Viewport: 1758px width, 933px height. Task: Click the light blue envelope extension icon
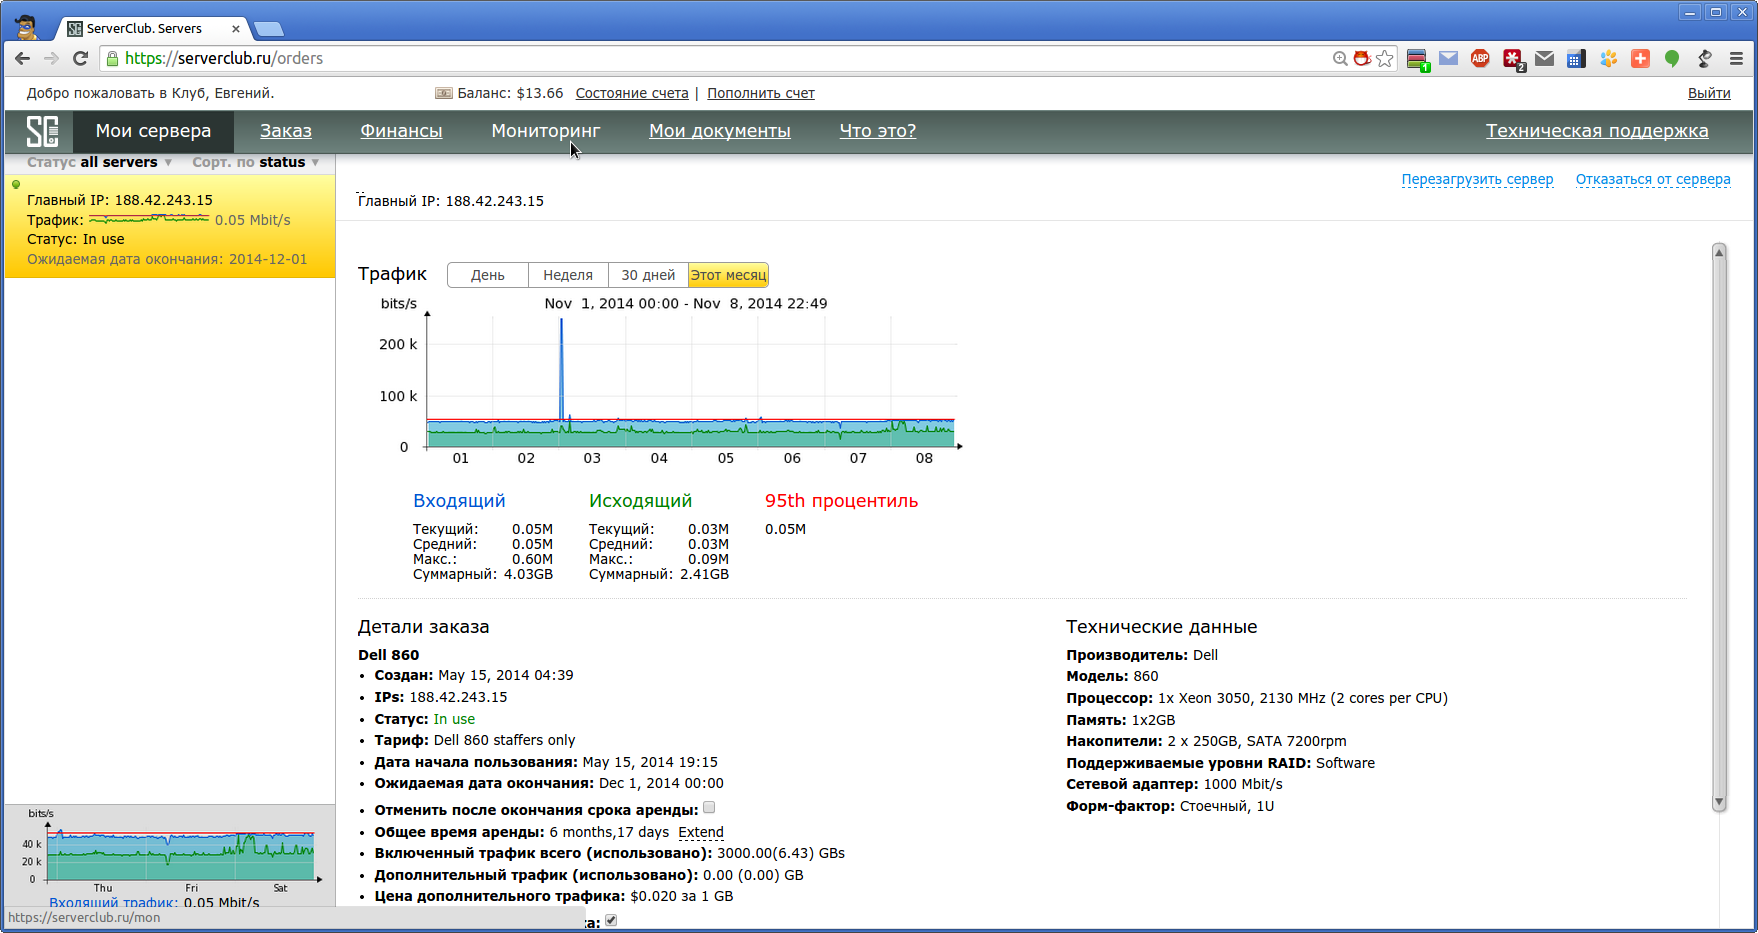point(1448,58)
